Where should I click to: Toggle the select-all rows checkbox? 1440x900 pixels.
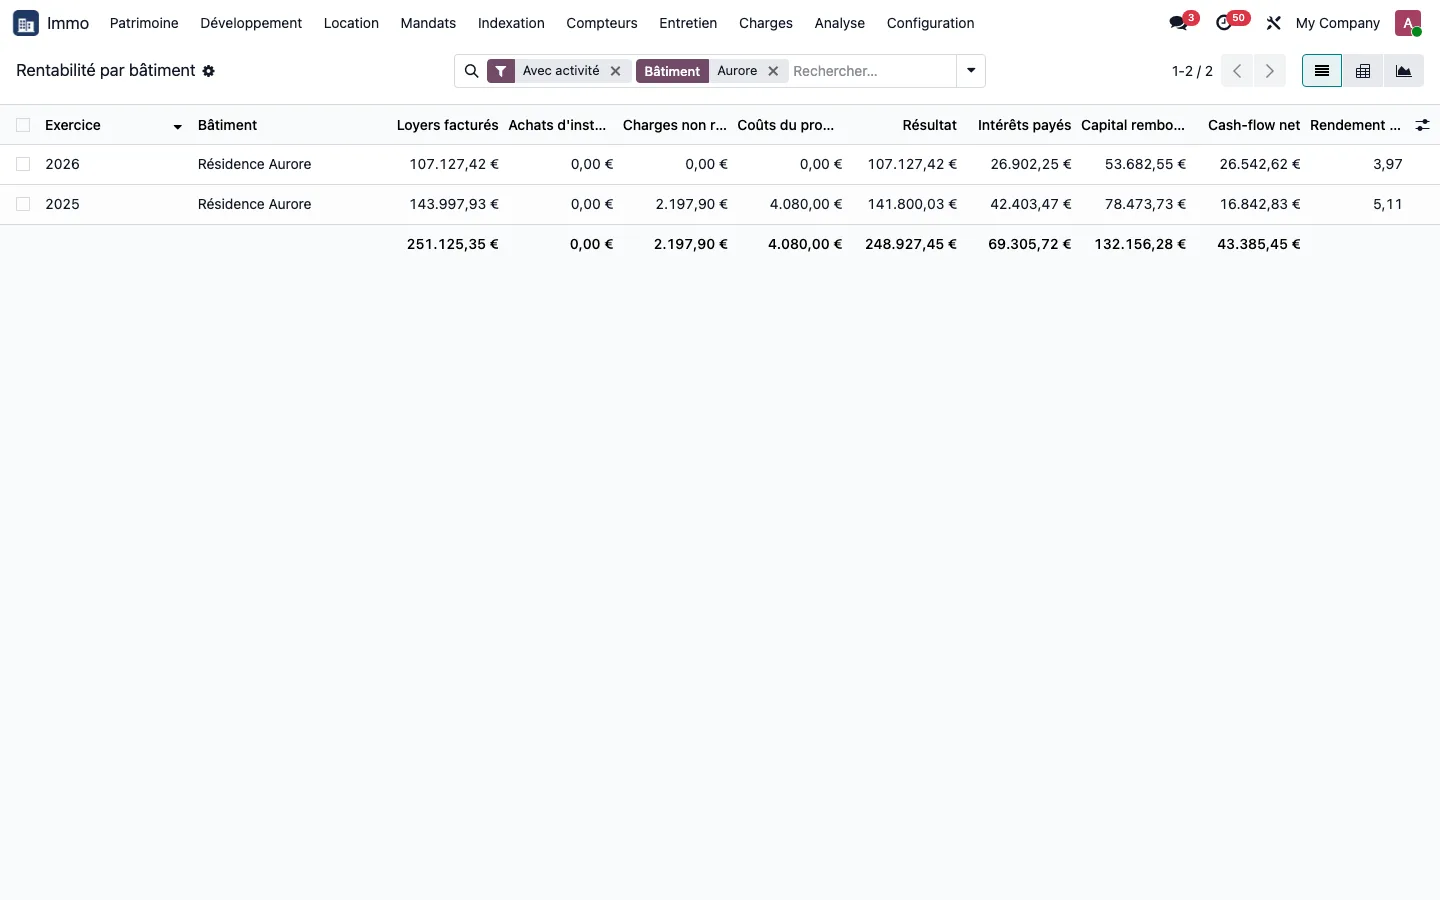click(x=23, y=125)
